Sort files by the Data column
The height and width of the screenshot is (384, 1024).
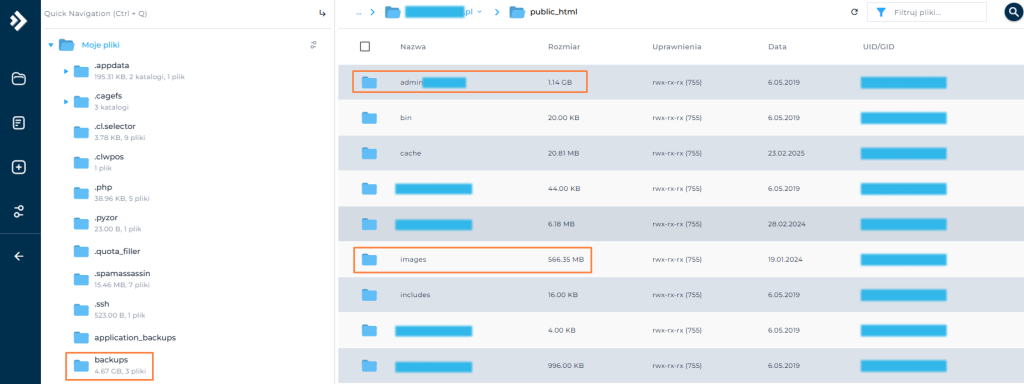tap(777, 47)
